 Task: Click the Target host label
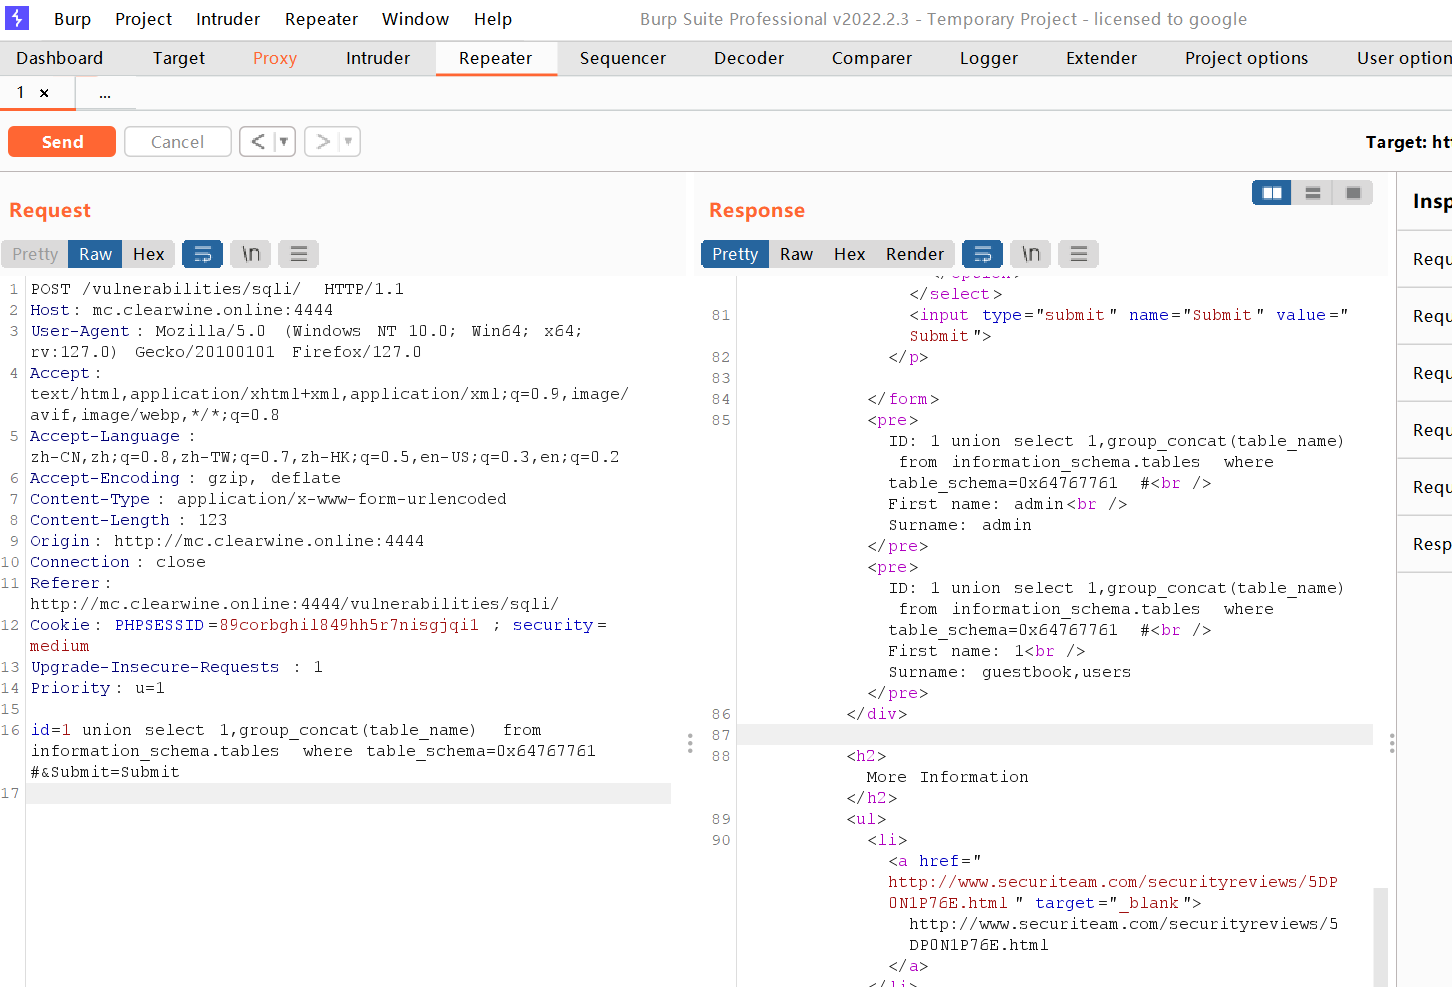click(x=1408, y=142)
